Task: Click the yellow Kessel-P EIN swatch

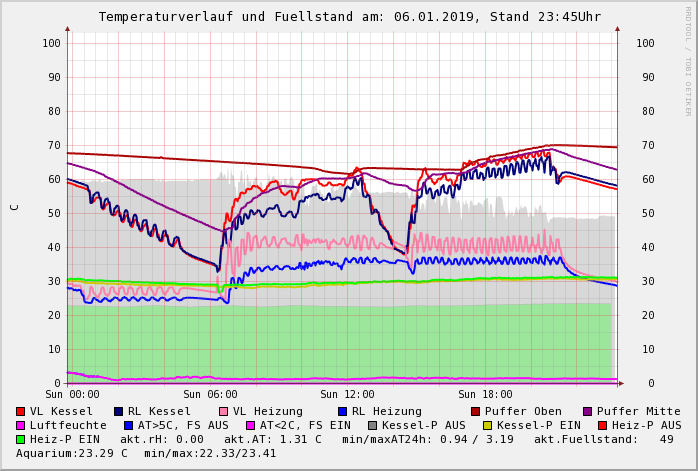Action: point(489,426)
